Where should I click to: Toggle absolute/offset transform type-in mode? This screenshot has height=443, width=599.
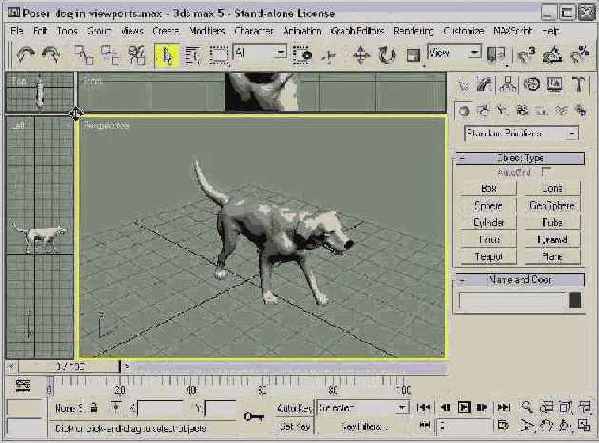pos(116,407)
